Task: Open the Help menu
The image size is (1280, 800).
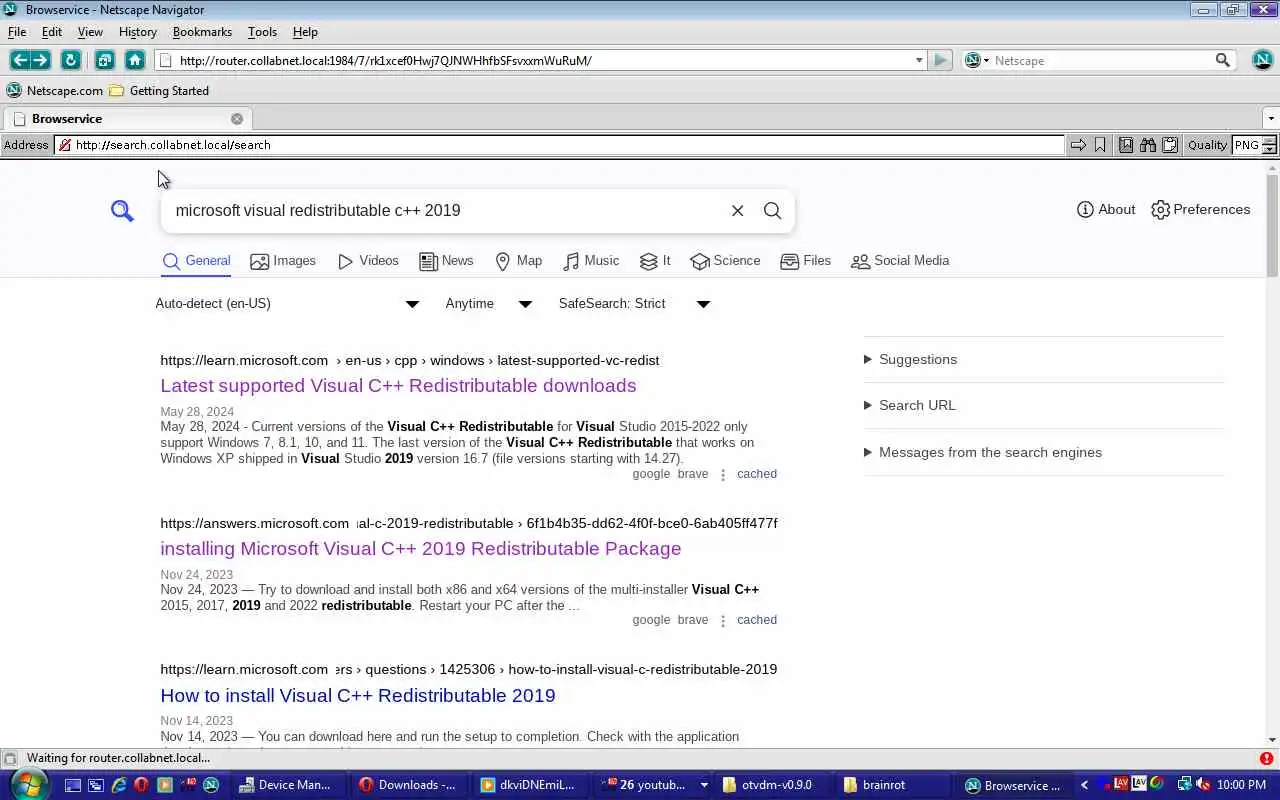Action: pyautogui.click(x=305, y=32)
